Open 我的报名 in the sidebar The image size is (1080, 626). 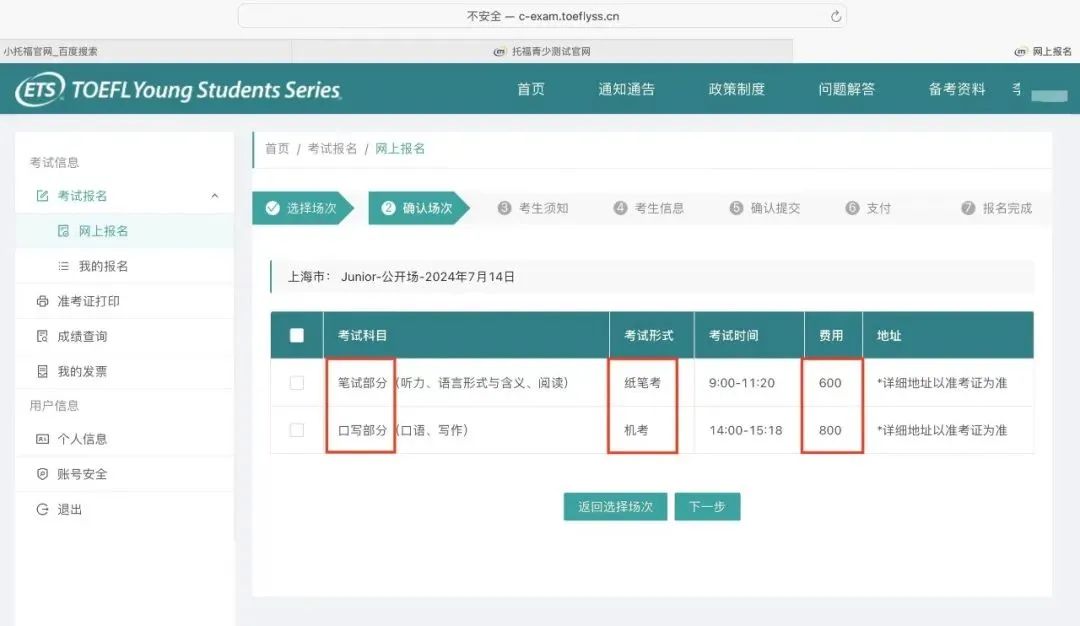pyautogui.click(x=103, y=266)
